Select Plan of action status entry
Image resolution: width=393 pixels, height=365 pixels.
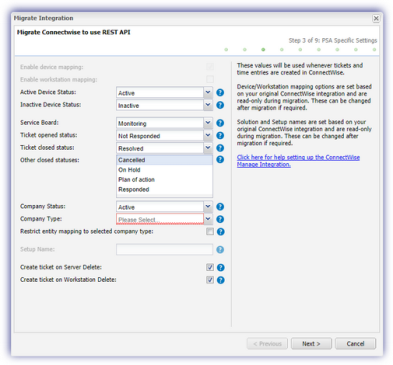point(164,180)
